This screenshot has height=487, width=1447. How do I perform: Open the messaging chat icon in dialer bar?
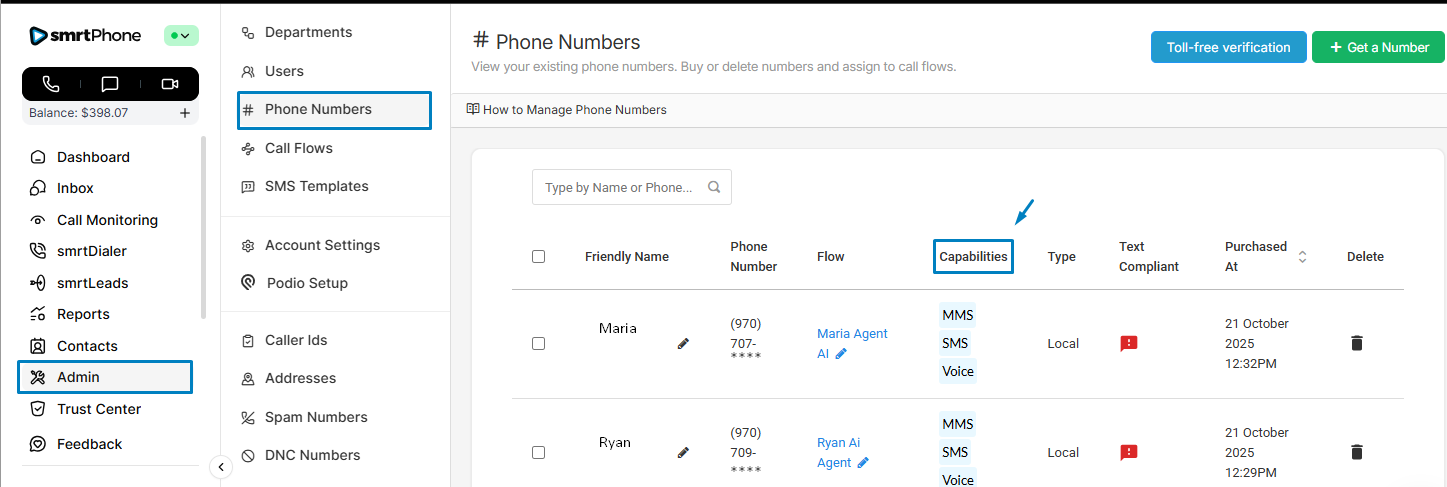tap(110, 84)
